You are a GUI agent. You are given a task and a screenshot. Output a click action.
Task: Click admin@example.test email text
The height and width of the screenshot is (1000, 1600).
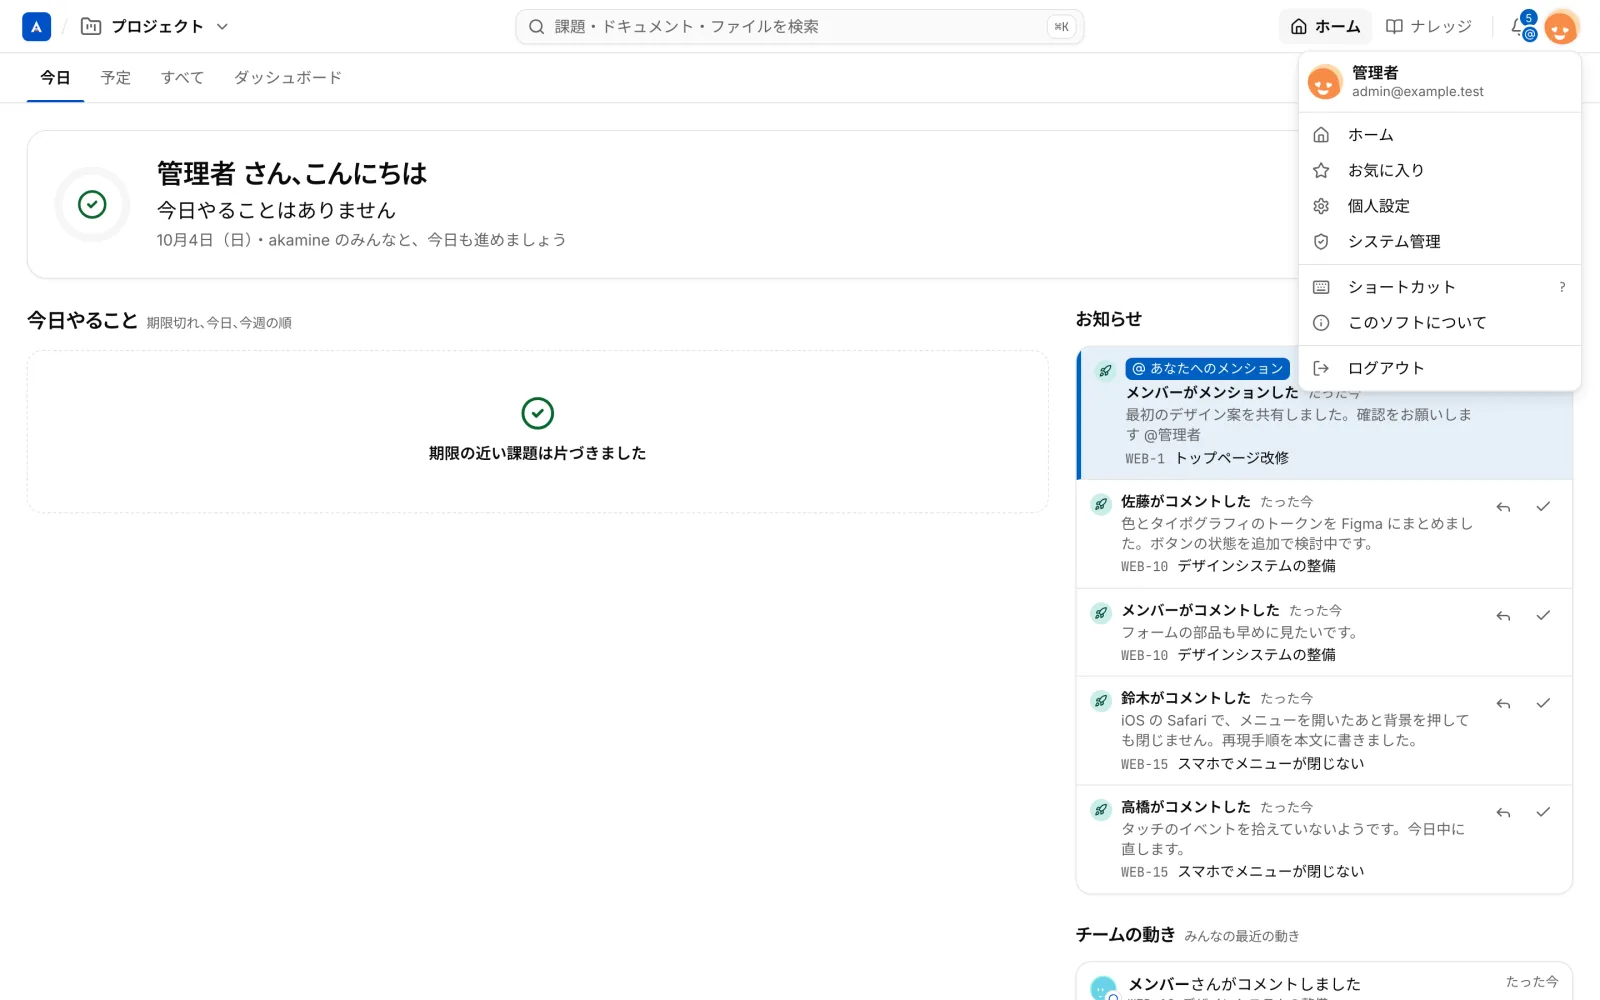[x=1417, y=92]
